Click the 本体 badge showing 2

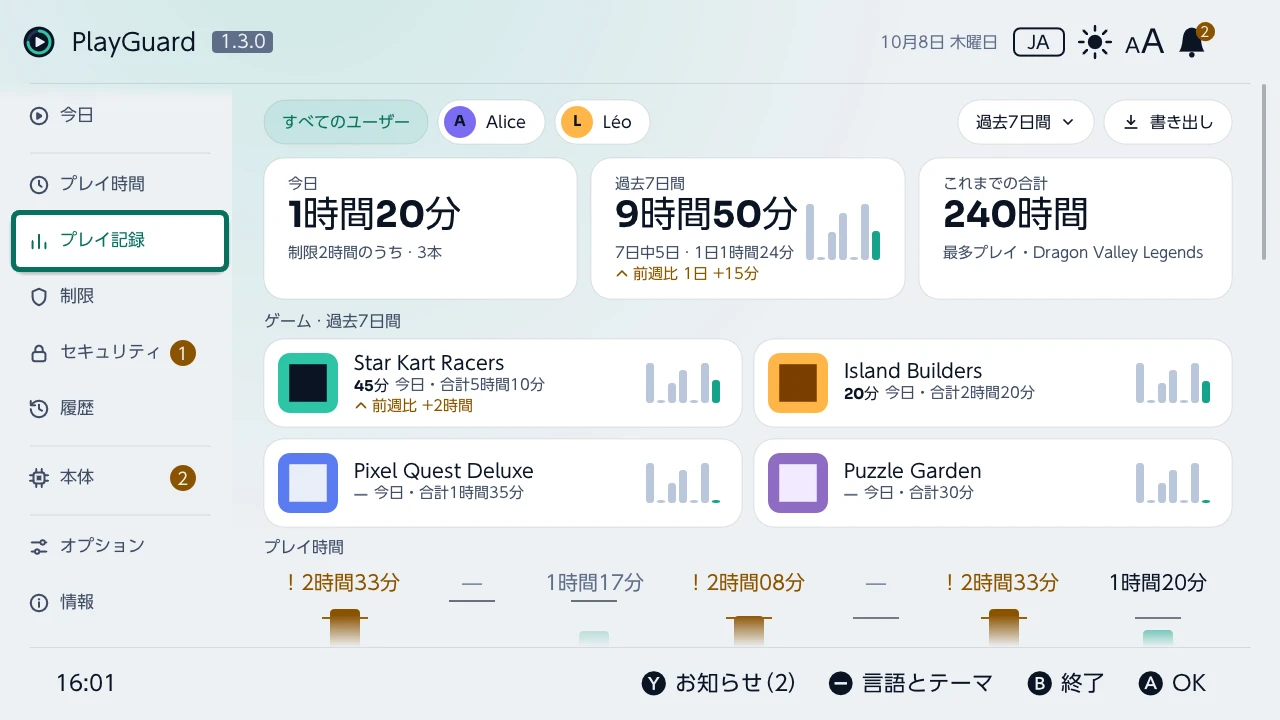[182, 478]
